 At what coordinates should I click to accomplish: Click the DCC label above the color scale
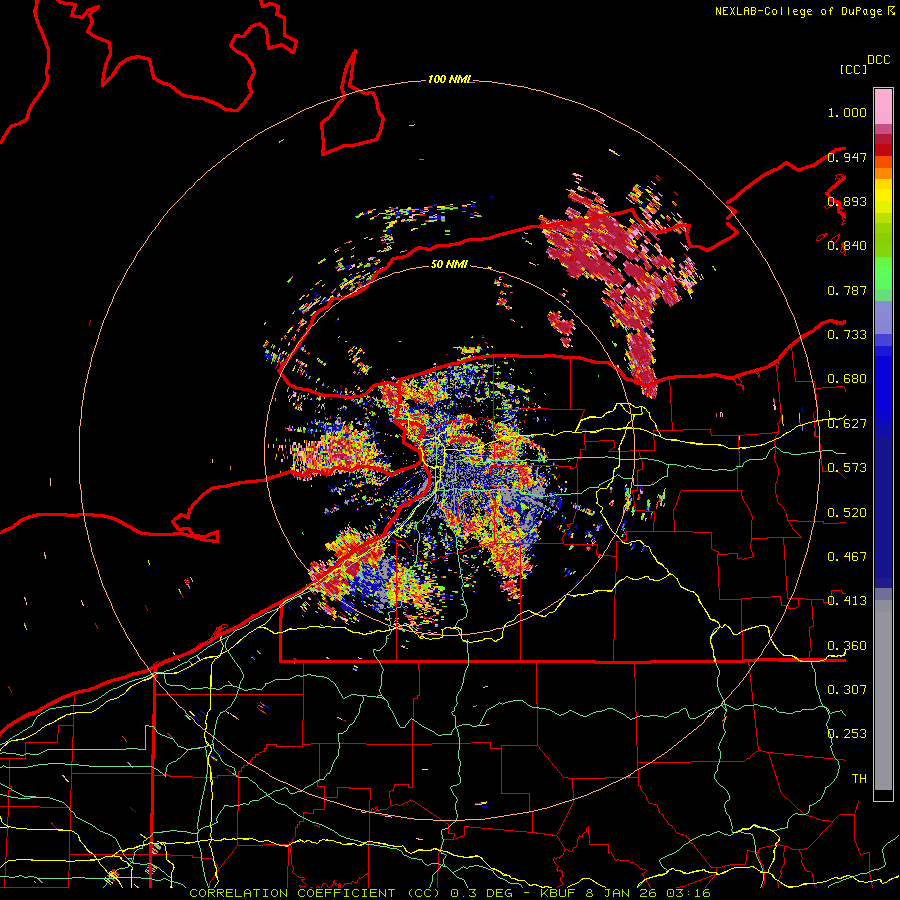[878, 60]
